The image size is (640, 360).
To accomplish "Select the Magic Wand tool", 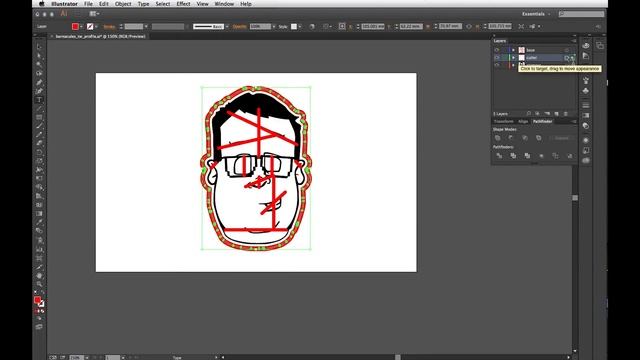I will pyautogui.click(x=39, y=64).
